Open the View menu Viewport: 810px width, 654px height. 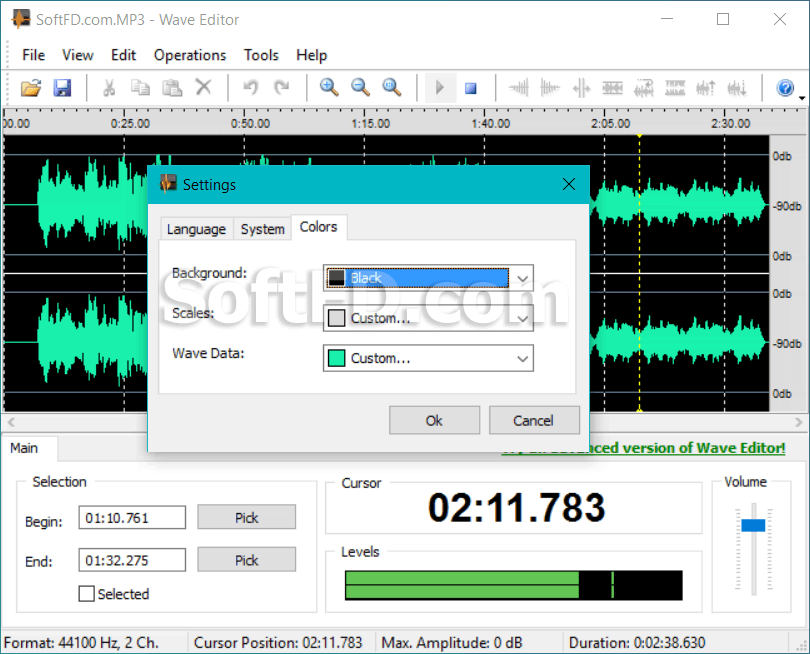[77, 55]
